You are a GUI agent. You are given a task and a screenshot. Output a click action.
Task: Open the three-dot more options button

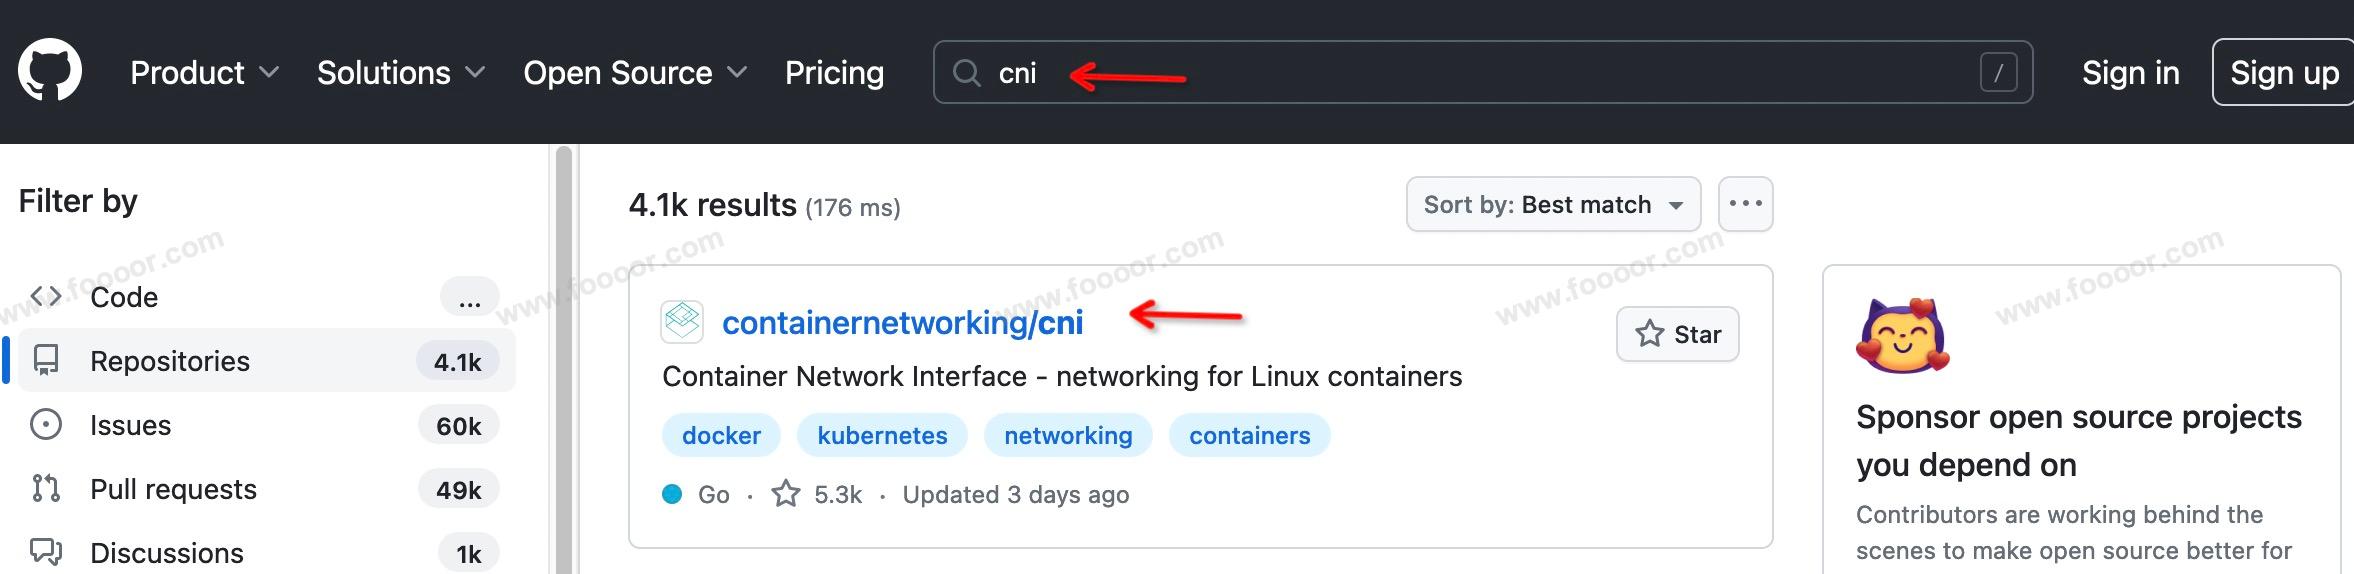(x=1745, y=204)
